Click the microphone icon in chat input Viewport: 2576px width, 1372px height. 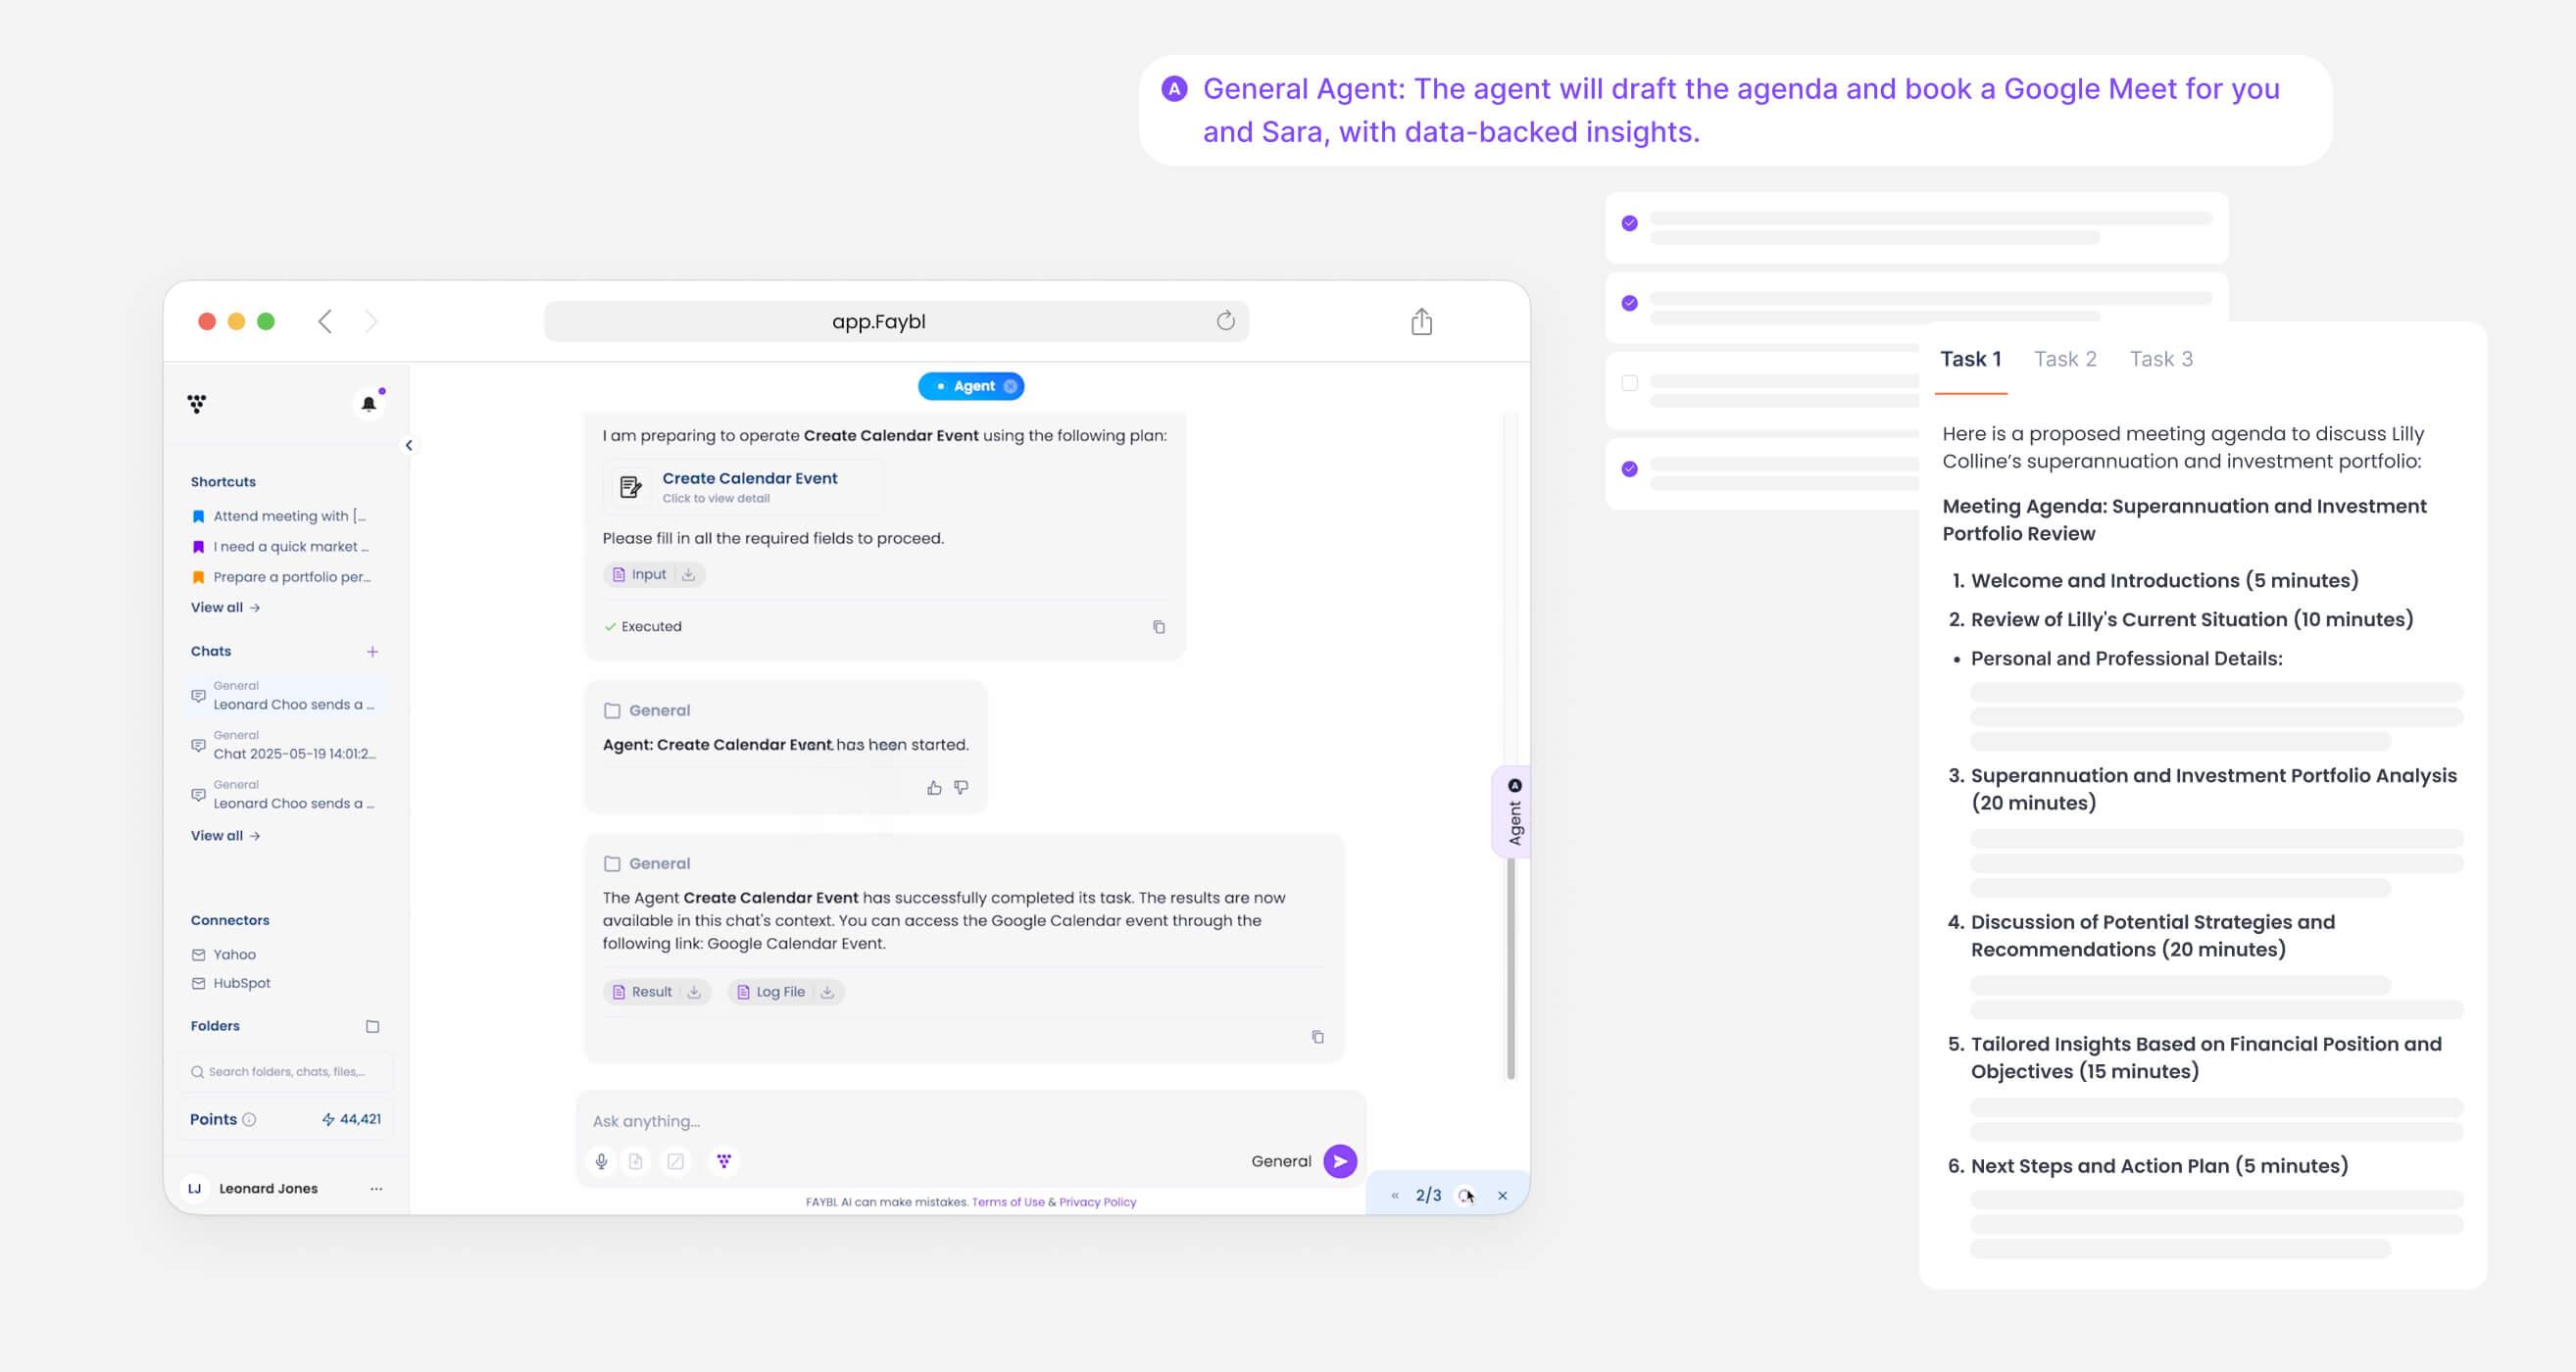tap(601, 1161)
